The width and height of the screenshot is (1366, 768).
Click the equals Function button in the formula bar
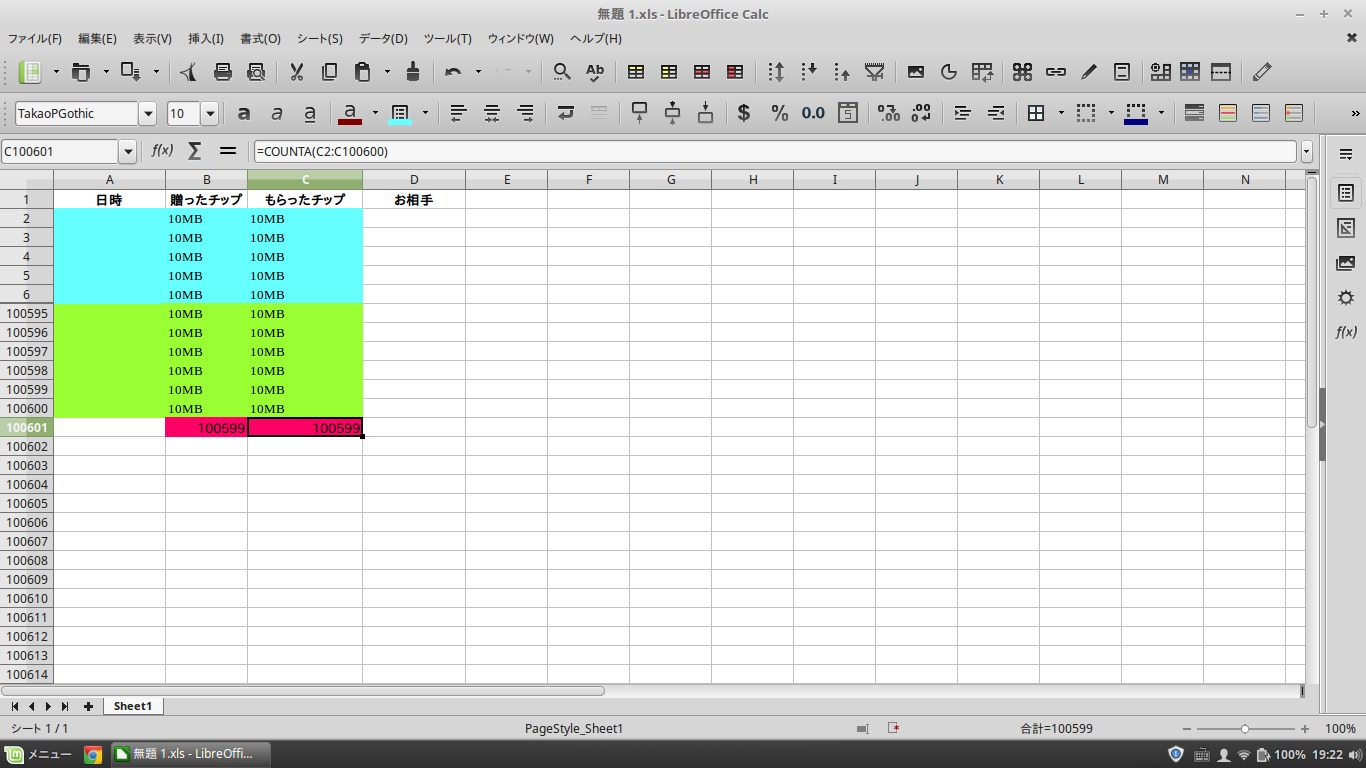(x=228, y=151)
